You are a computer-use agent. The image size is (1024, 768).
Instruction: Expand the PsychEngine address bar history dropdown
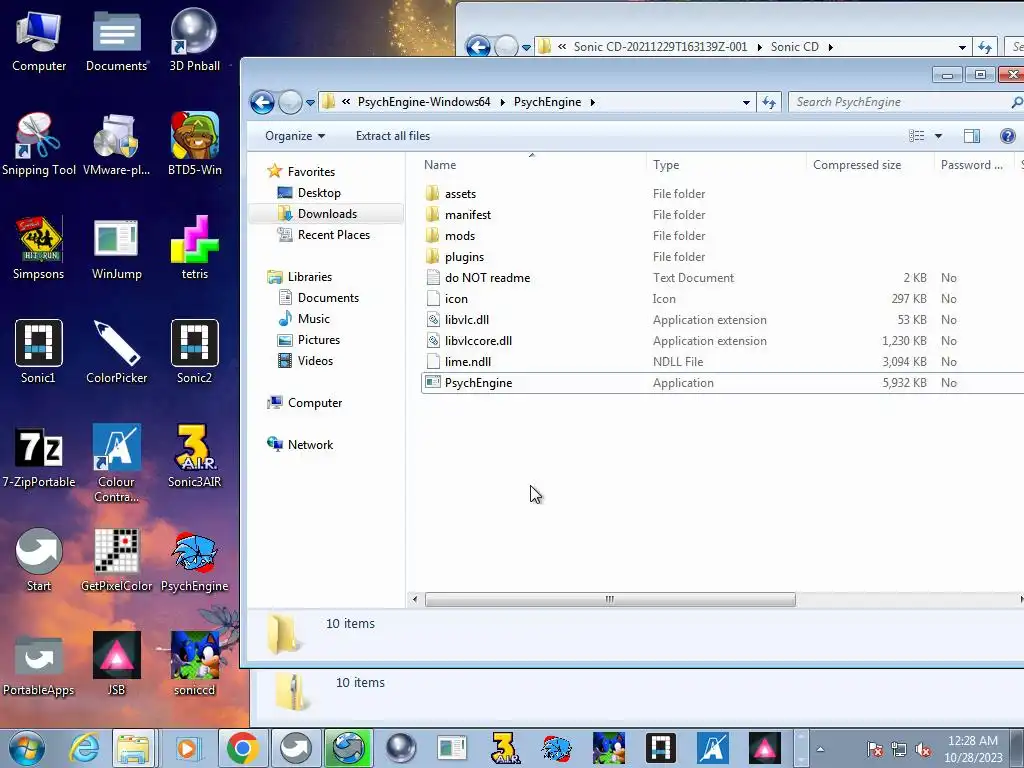coord(746,103)
